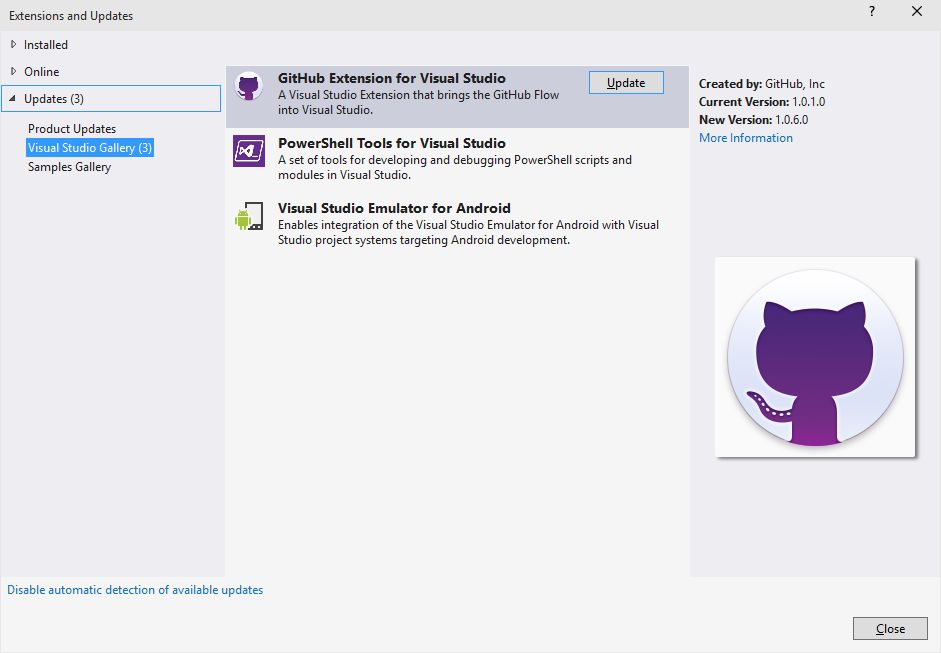The height and width of the screenshot is (653, 941).
Task: Click the GitHub Octocat extension icon
Action: tap(248, 87)
